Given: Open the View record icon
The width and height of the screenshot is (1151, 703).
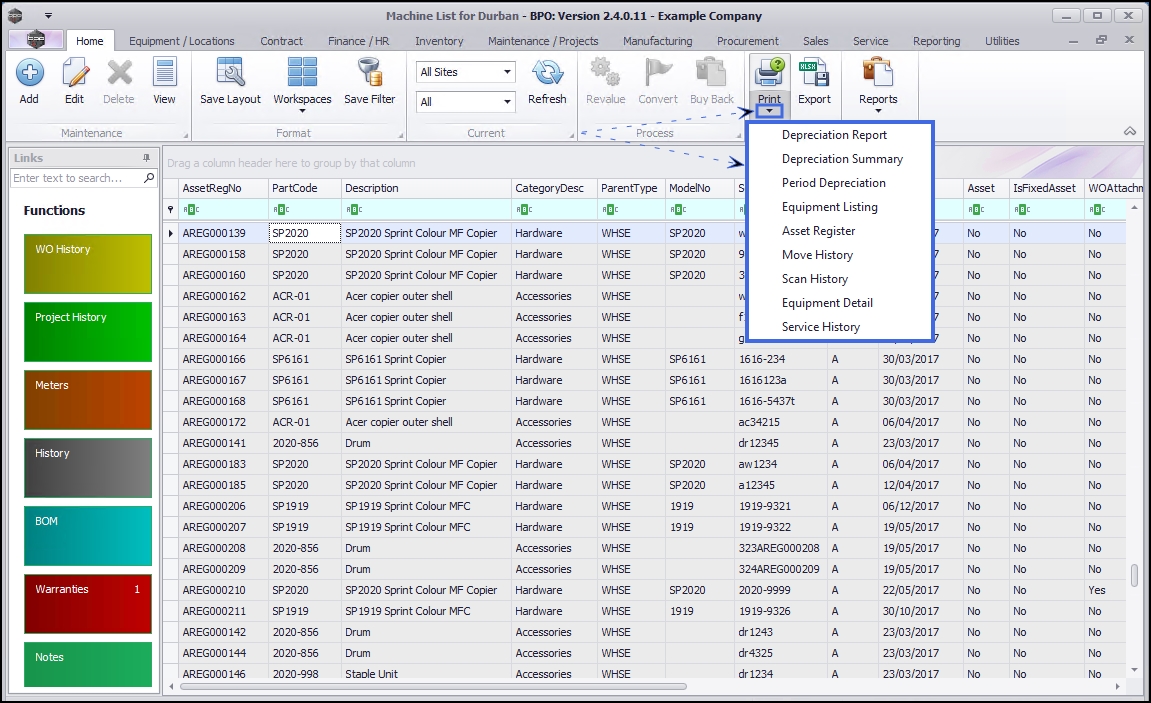Looking at the screenshot, I should click(164, 73).
